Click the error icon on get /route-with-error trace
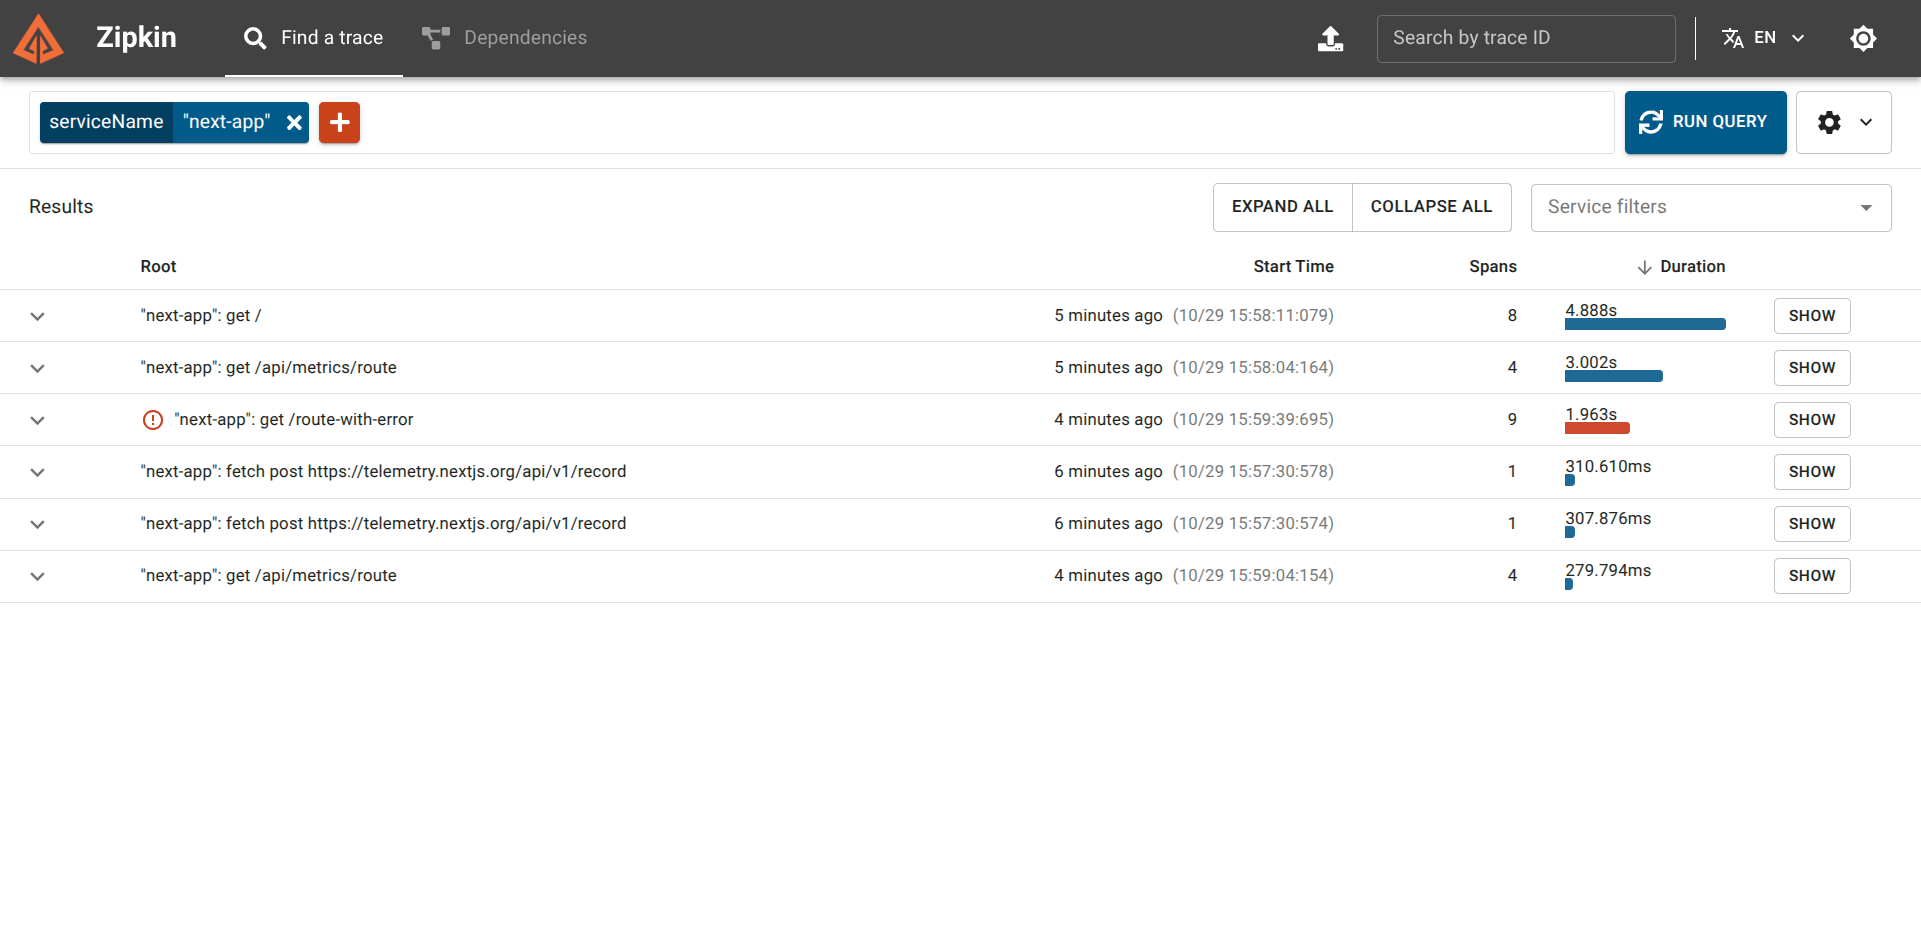The width and height of the screenshot is (1921, 934). click(x=152, y=419)
